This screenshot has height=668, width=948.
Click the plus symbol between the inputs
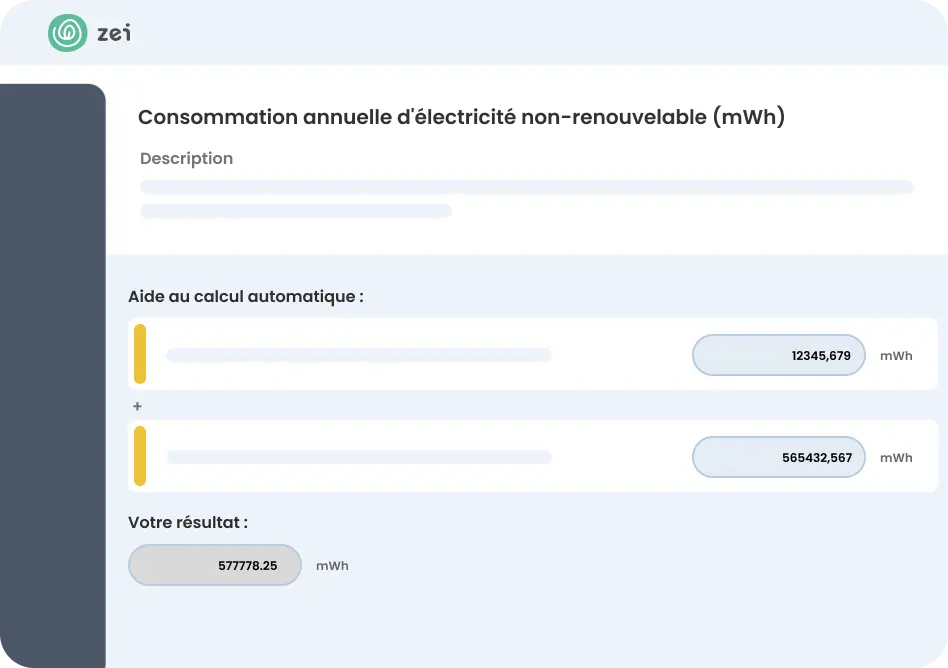pos(138,405)
